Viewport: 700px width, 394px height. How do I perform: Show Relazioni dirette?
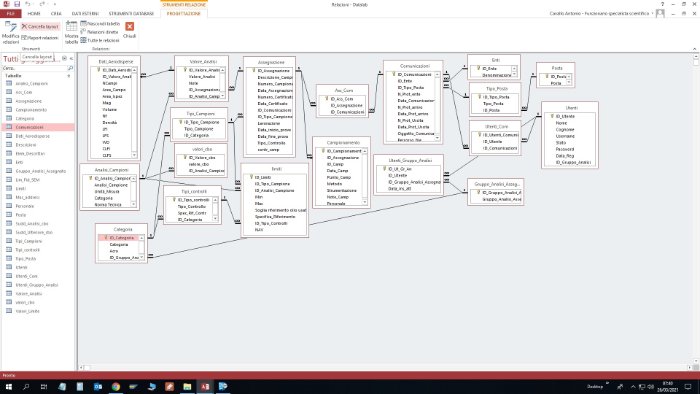click(x=100, y=32)
